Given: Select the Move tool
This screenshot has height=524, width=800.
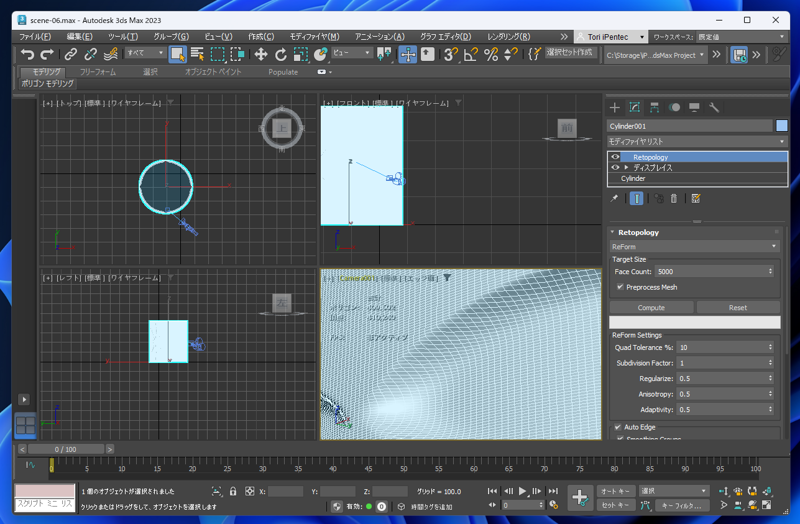Looking at the screenshot, I should pos(261,54).
